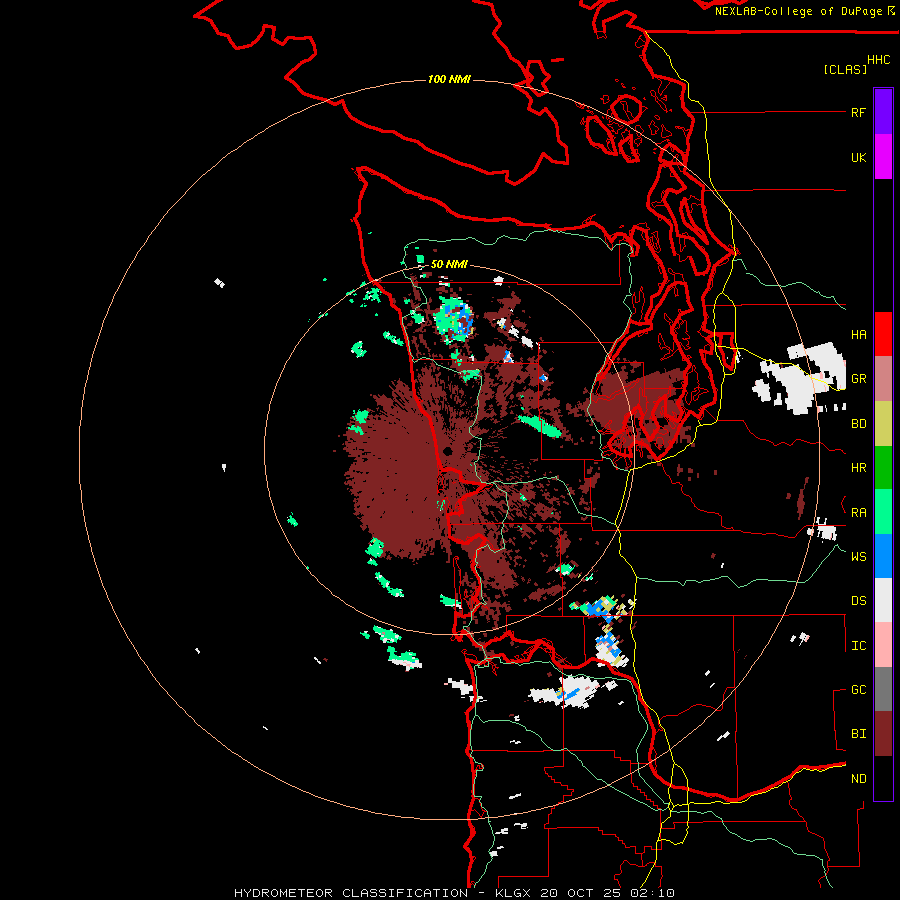Screen dimensions: 900x900
Task: Click the 'GC' legend label
Action: coord(858,690)
